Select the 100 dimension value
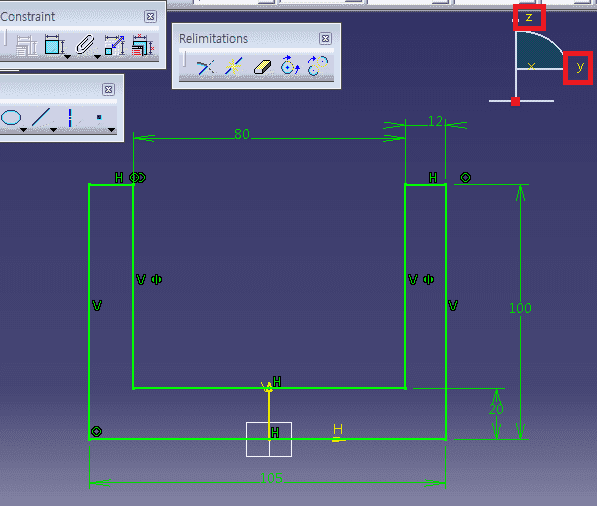Screen dimensions: 597x506 pyautogui.click(x=520, y=308)
